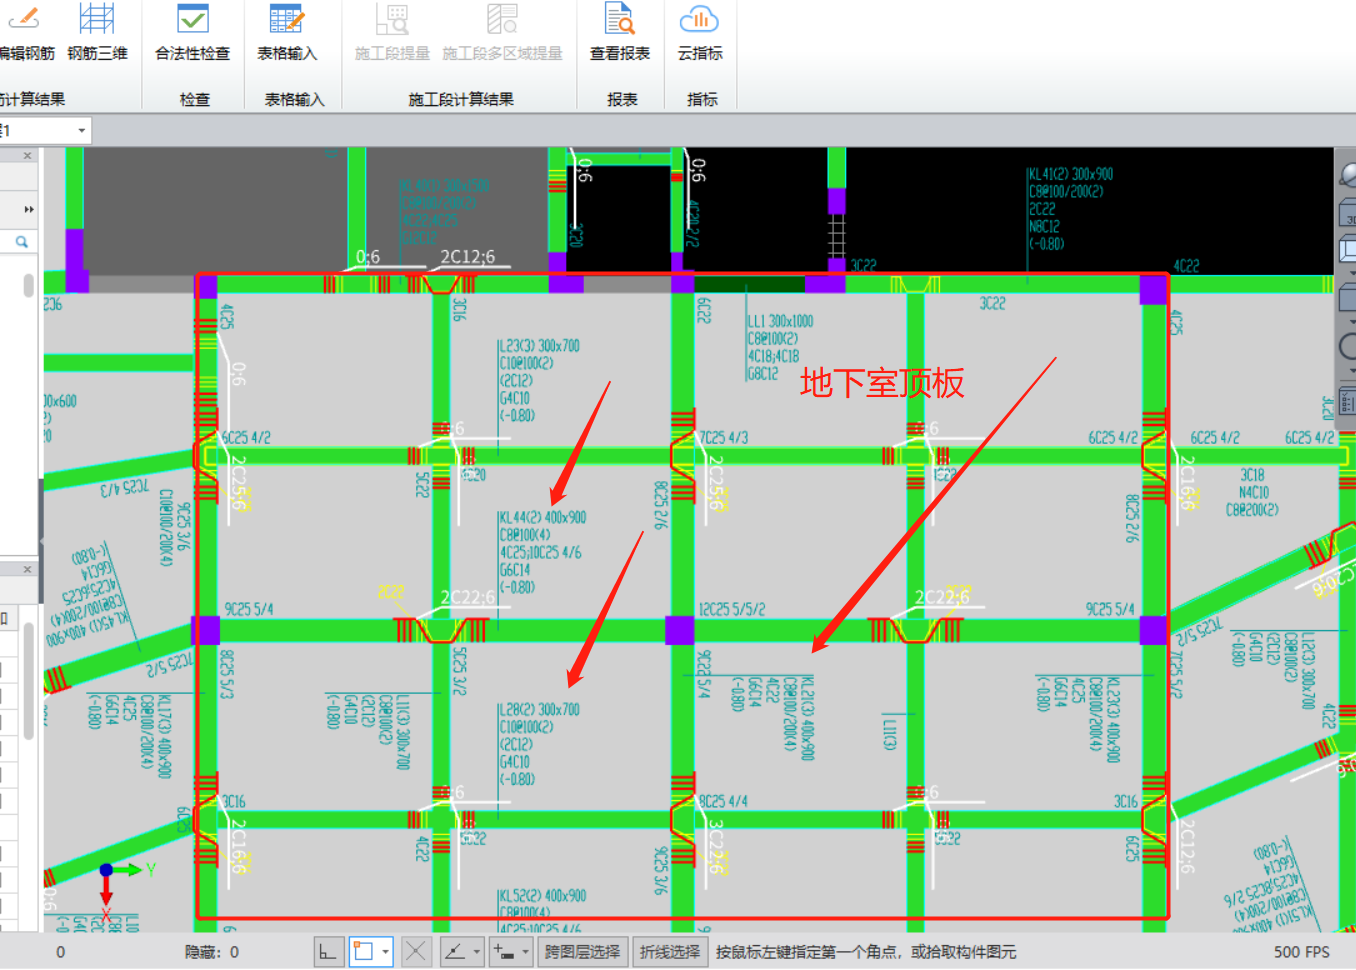Open 查看报表 to view reports
1356x970 pixels.
[x=620, y=33]
